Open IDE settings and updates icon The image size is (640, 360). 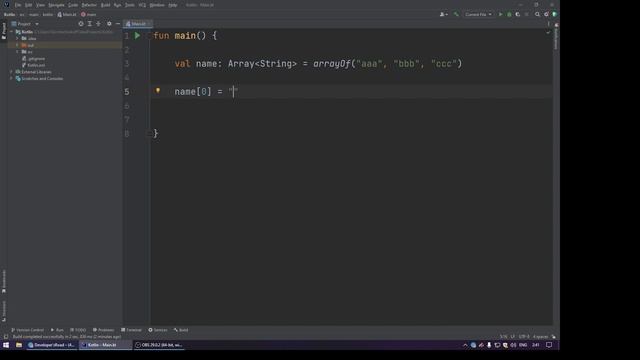pos(546,14)
